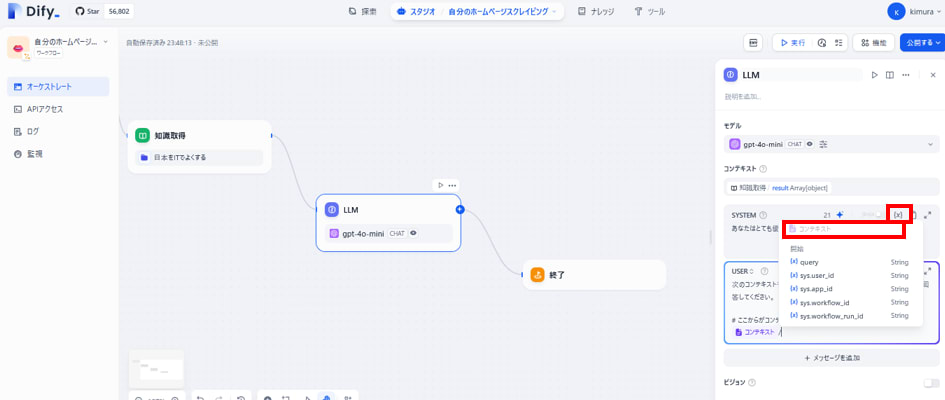Expand the USER prompt editor fullscreen
The image size is (945, 400).
point(928,271)
